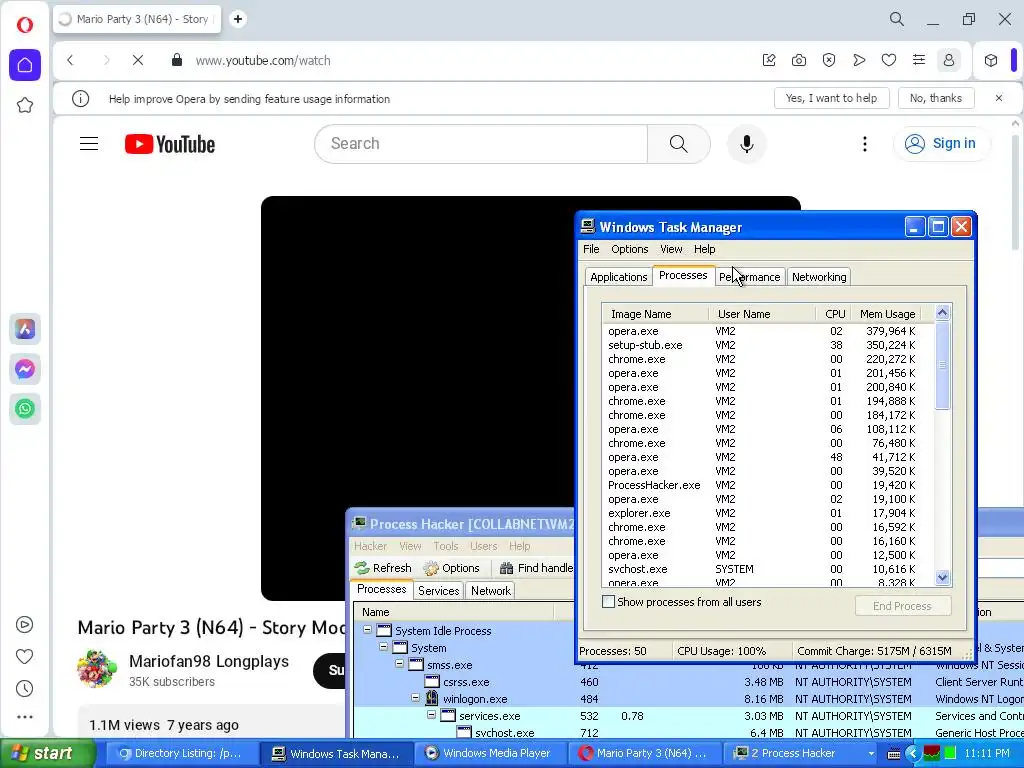This screenshot has height=768, width=1024.
Task: Click Refresh in Process Hacker toolbar
Action: pos(383,568)
